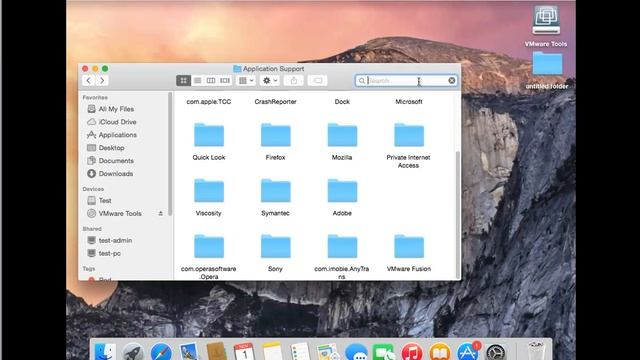Select untitled folder on desktop
Viewport: 640px width, 360px height.
547,70
